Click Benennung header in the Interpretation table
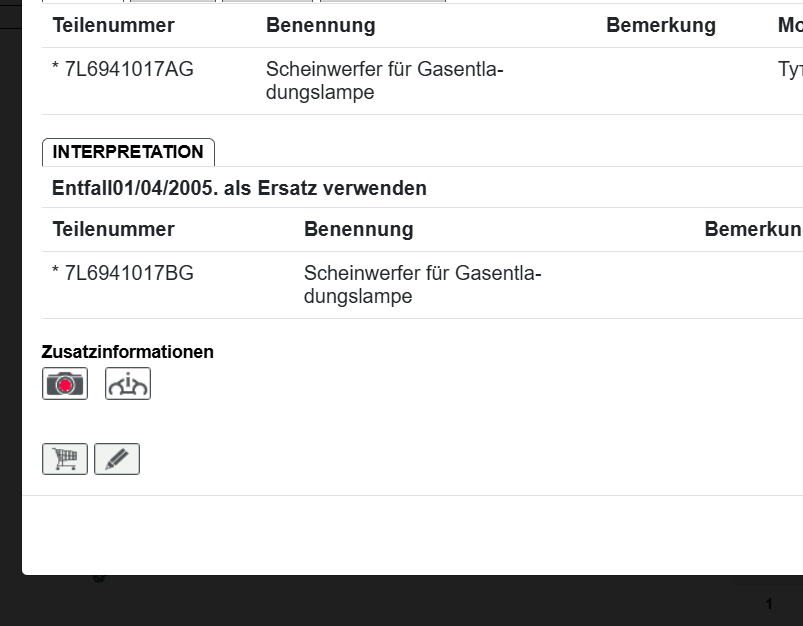This screenshot has width=803, height=626. 358,229
